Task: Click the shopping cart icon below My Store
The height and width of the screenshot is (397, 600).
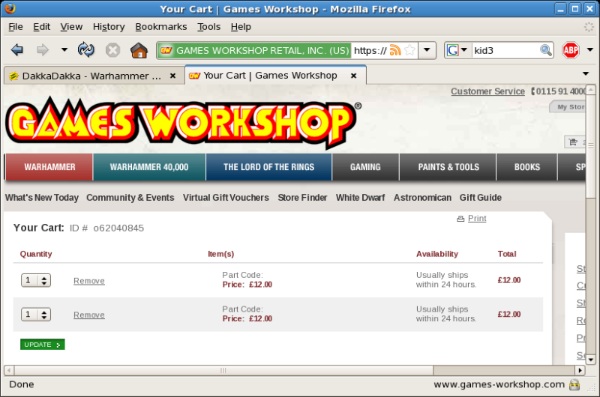Action: [x=573, y=142]
